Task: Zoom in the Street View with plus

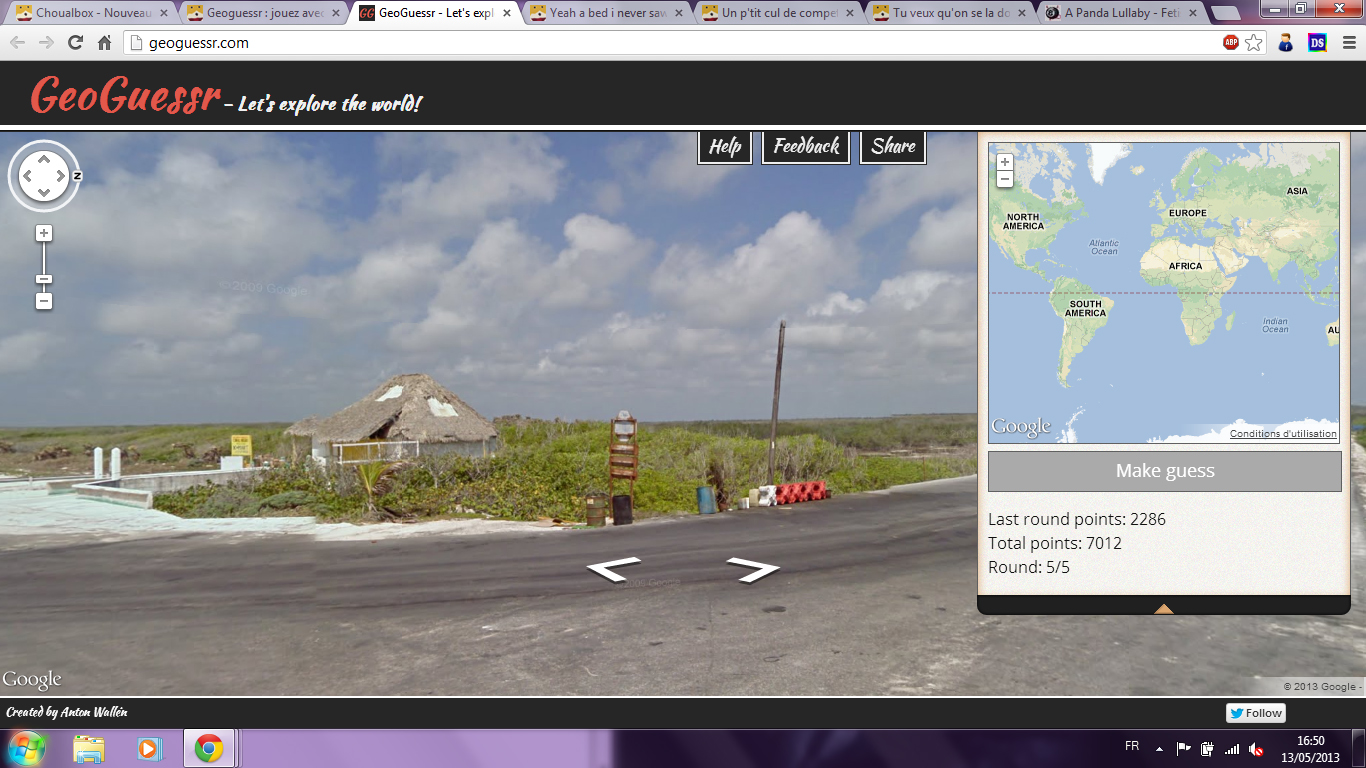Action: [x=44, y=233]
